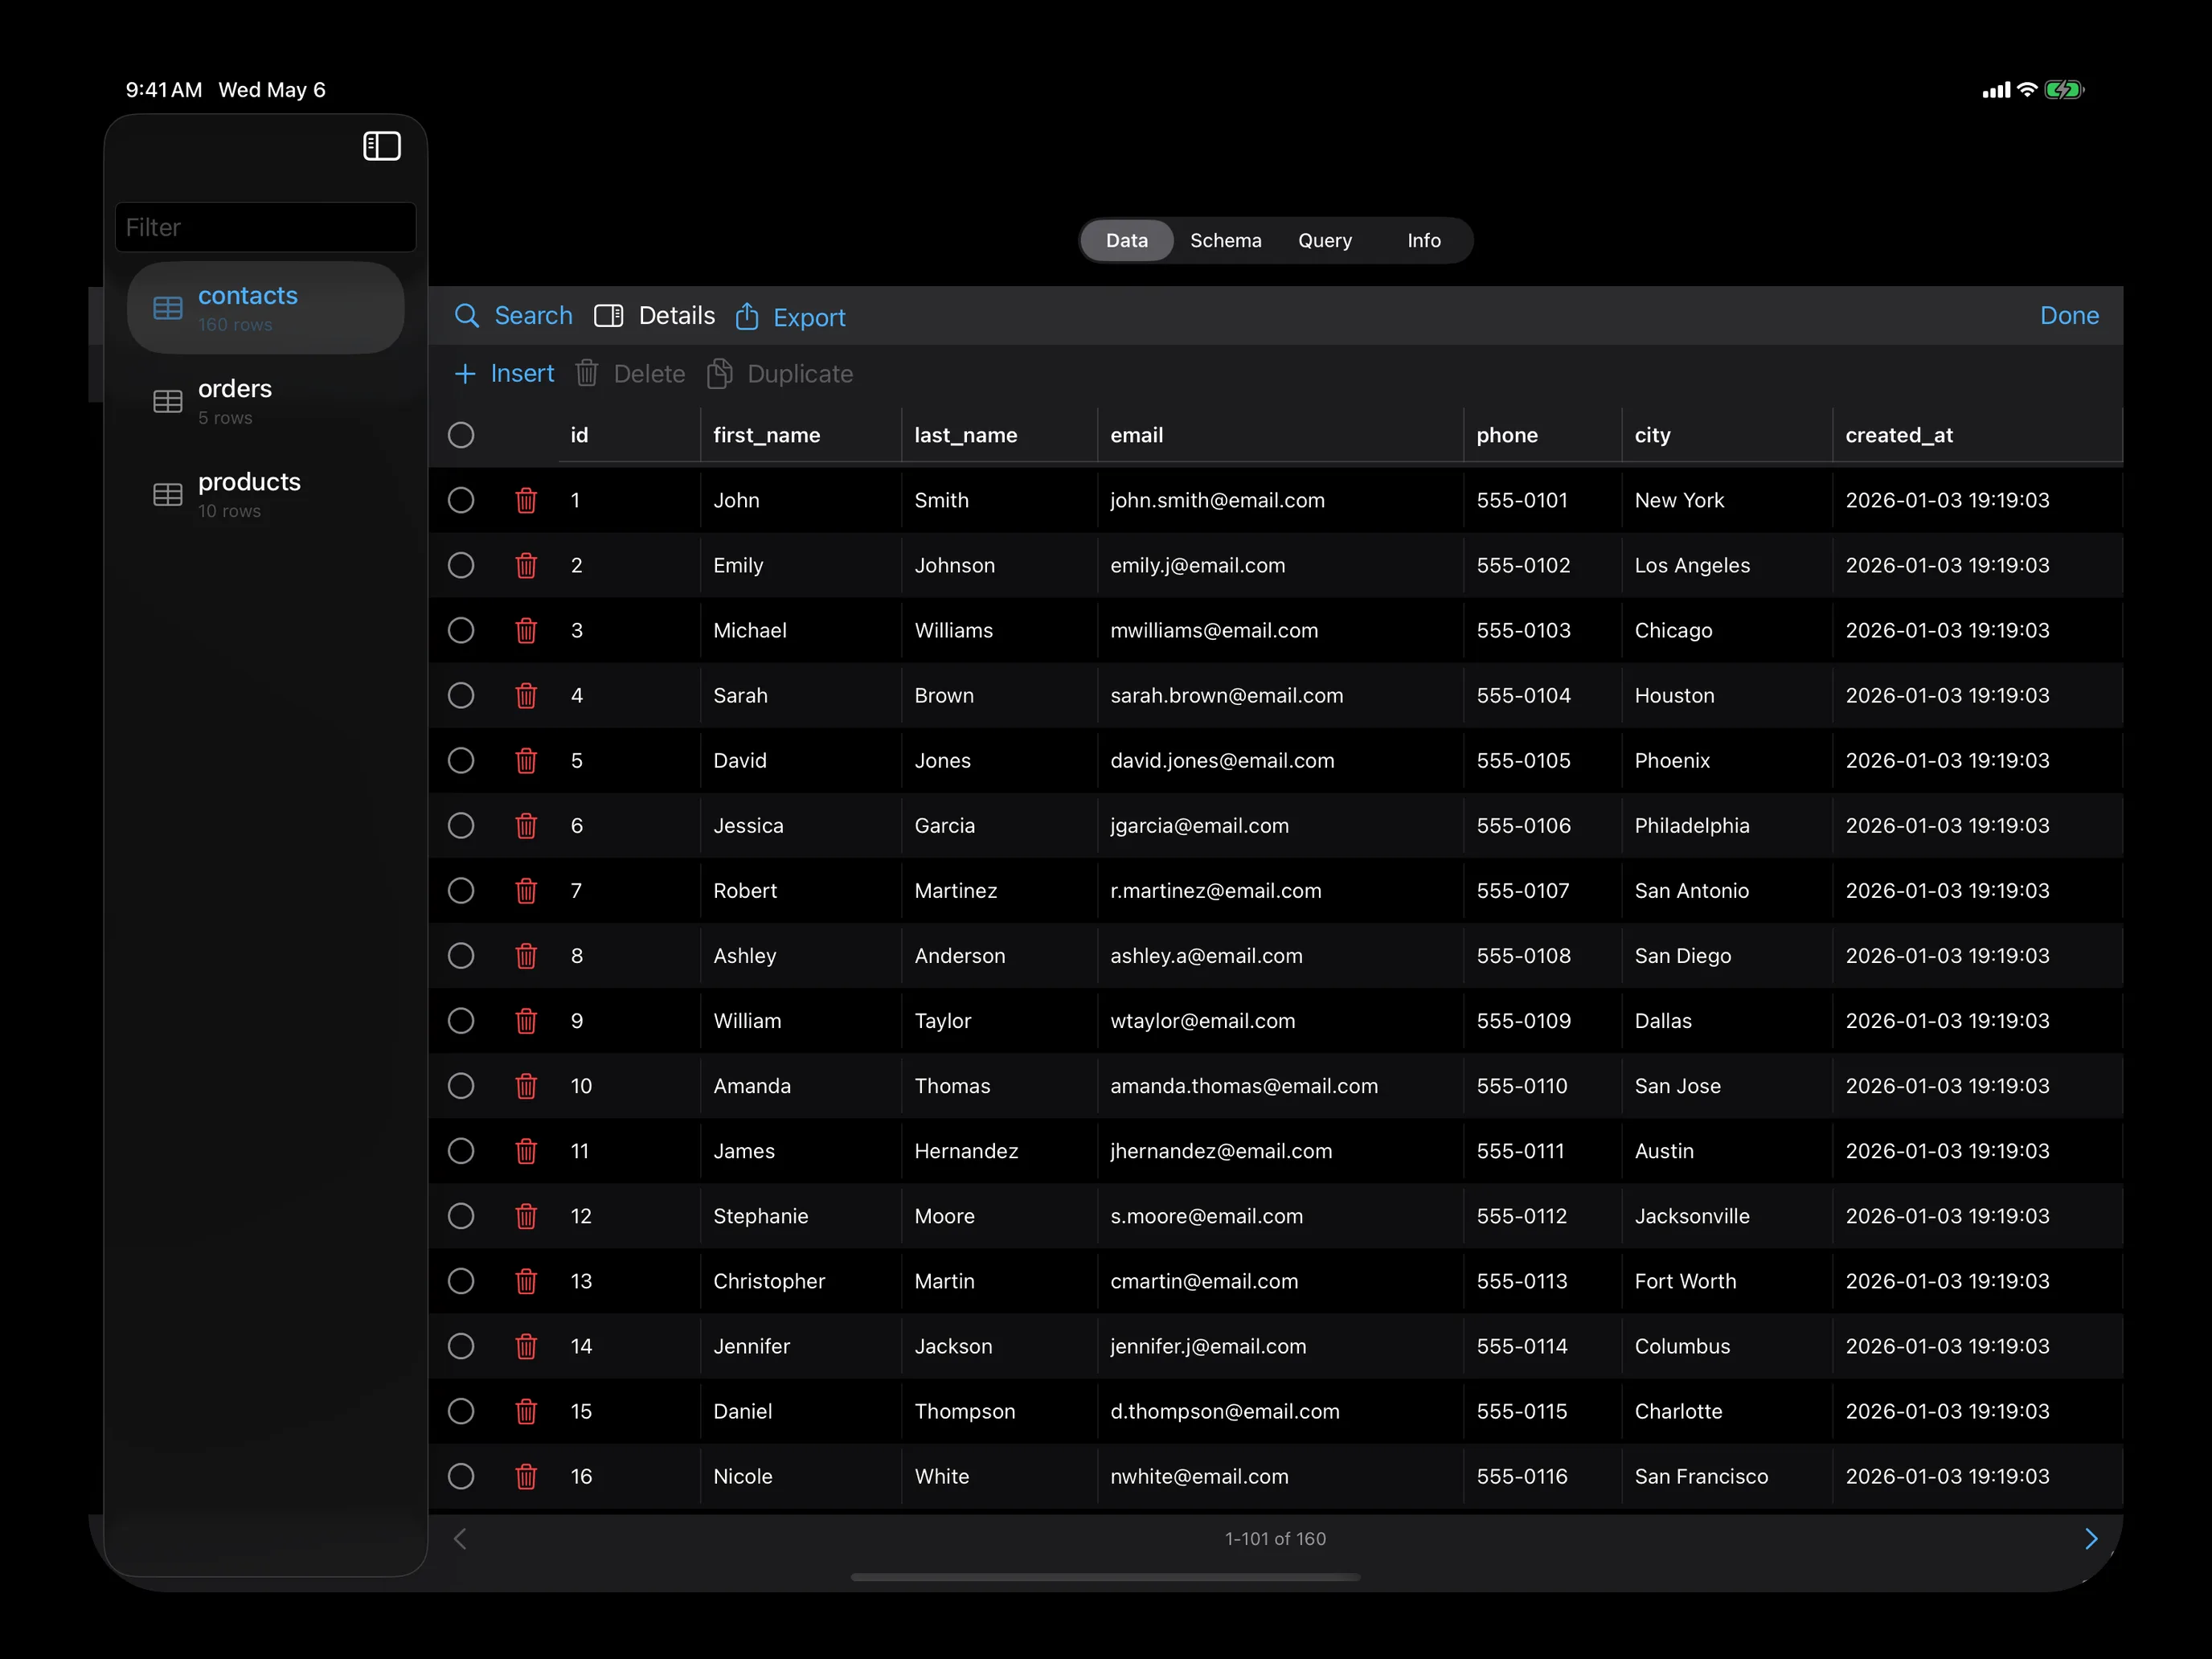This screenshot has height=1659, width=2212.
Task: Switch to the Info tab
Action: [x=1423, y=240]
